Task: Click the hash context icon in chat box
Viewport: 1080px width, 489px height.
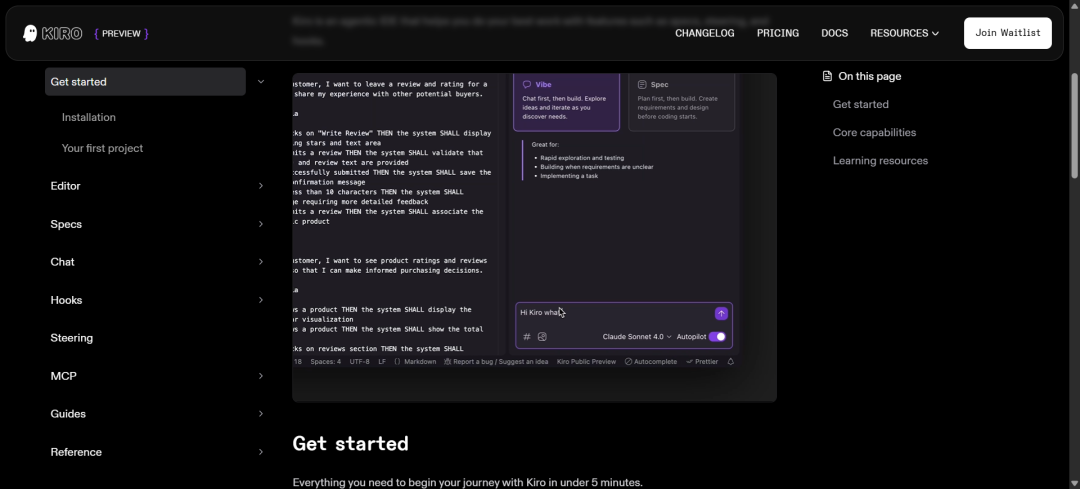Action: (x=527, y=337)
